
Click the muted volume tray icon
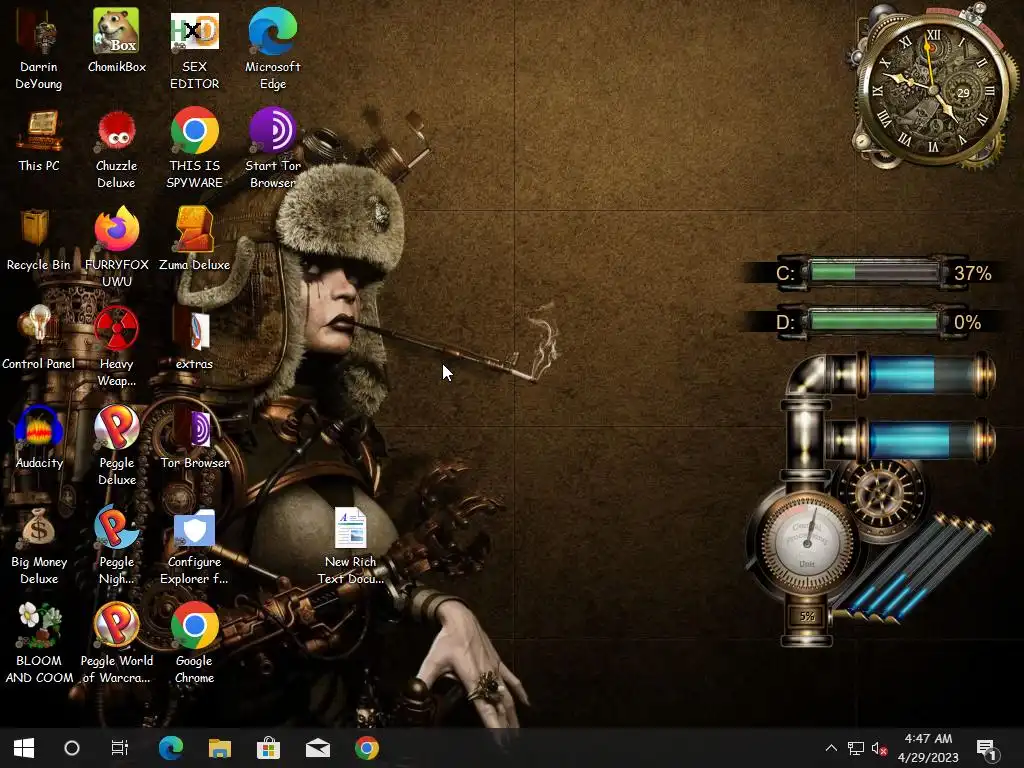pyautogui.click(x=879, y=748)
